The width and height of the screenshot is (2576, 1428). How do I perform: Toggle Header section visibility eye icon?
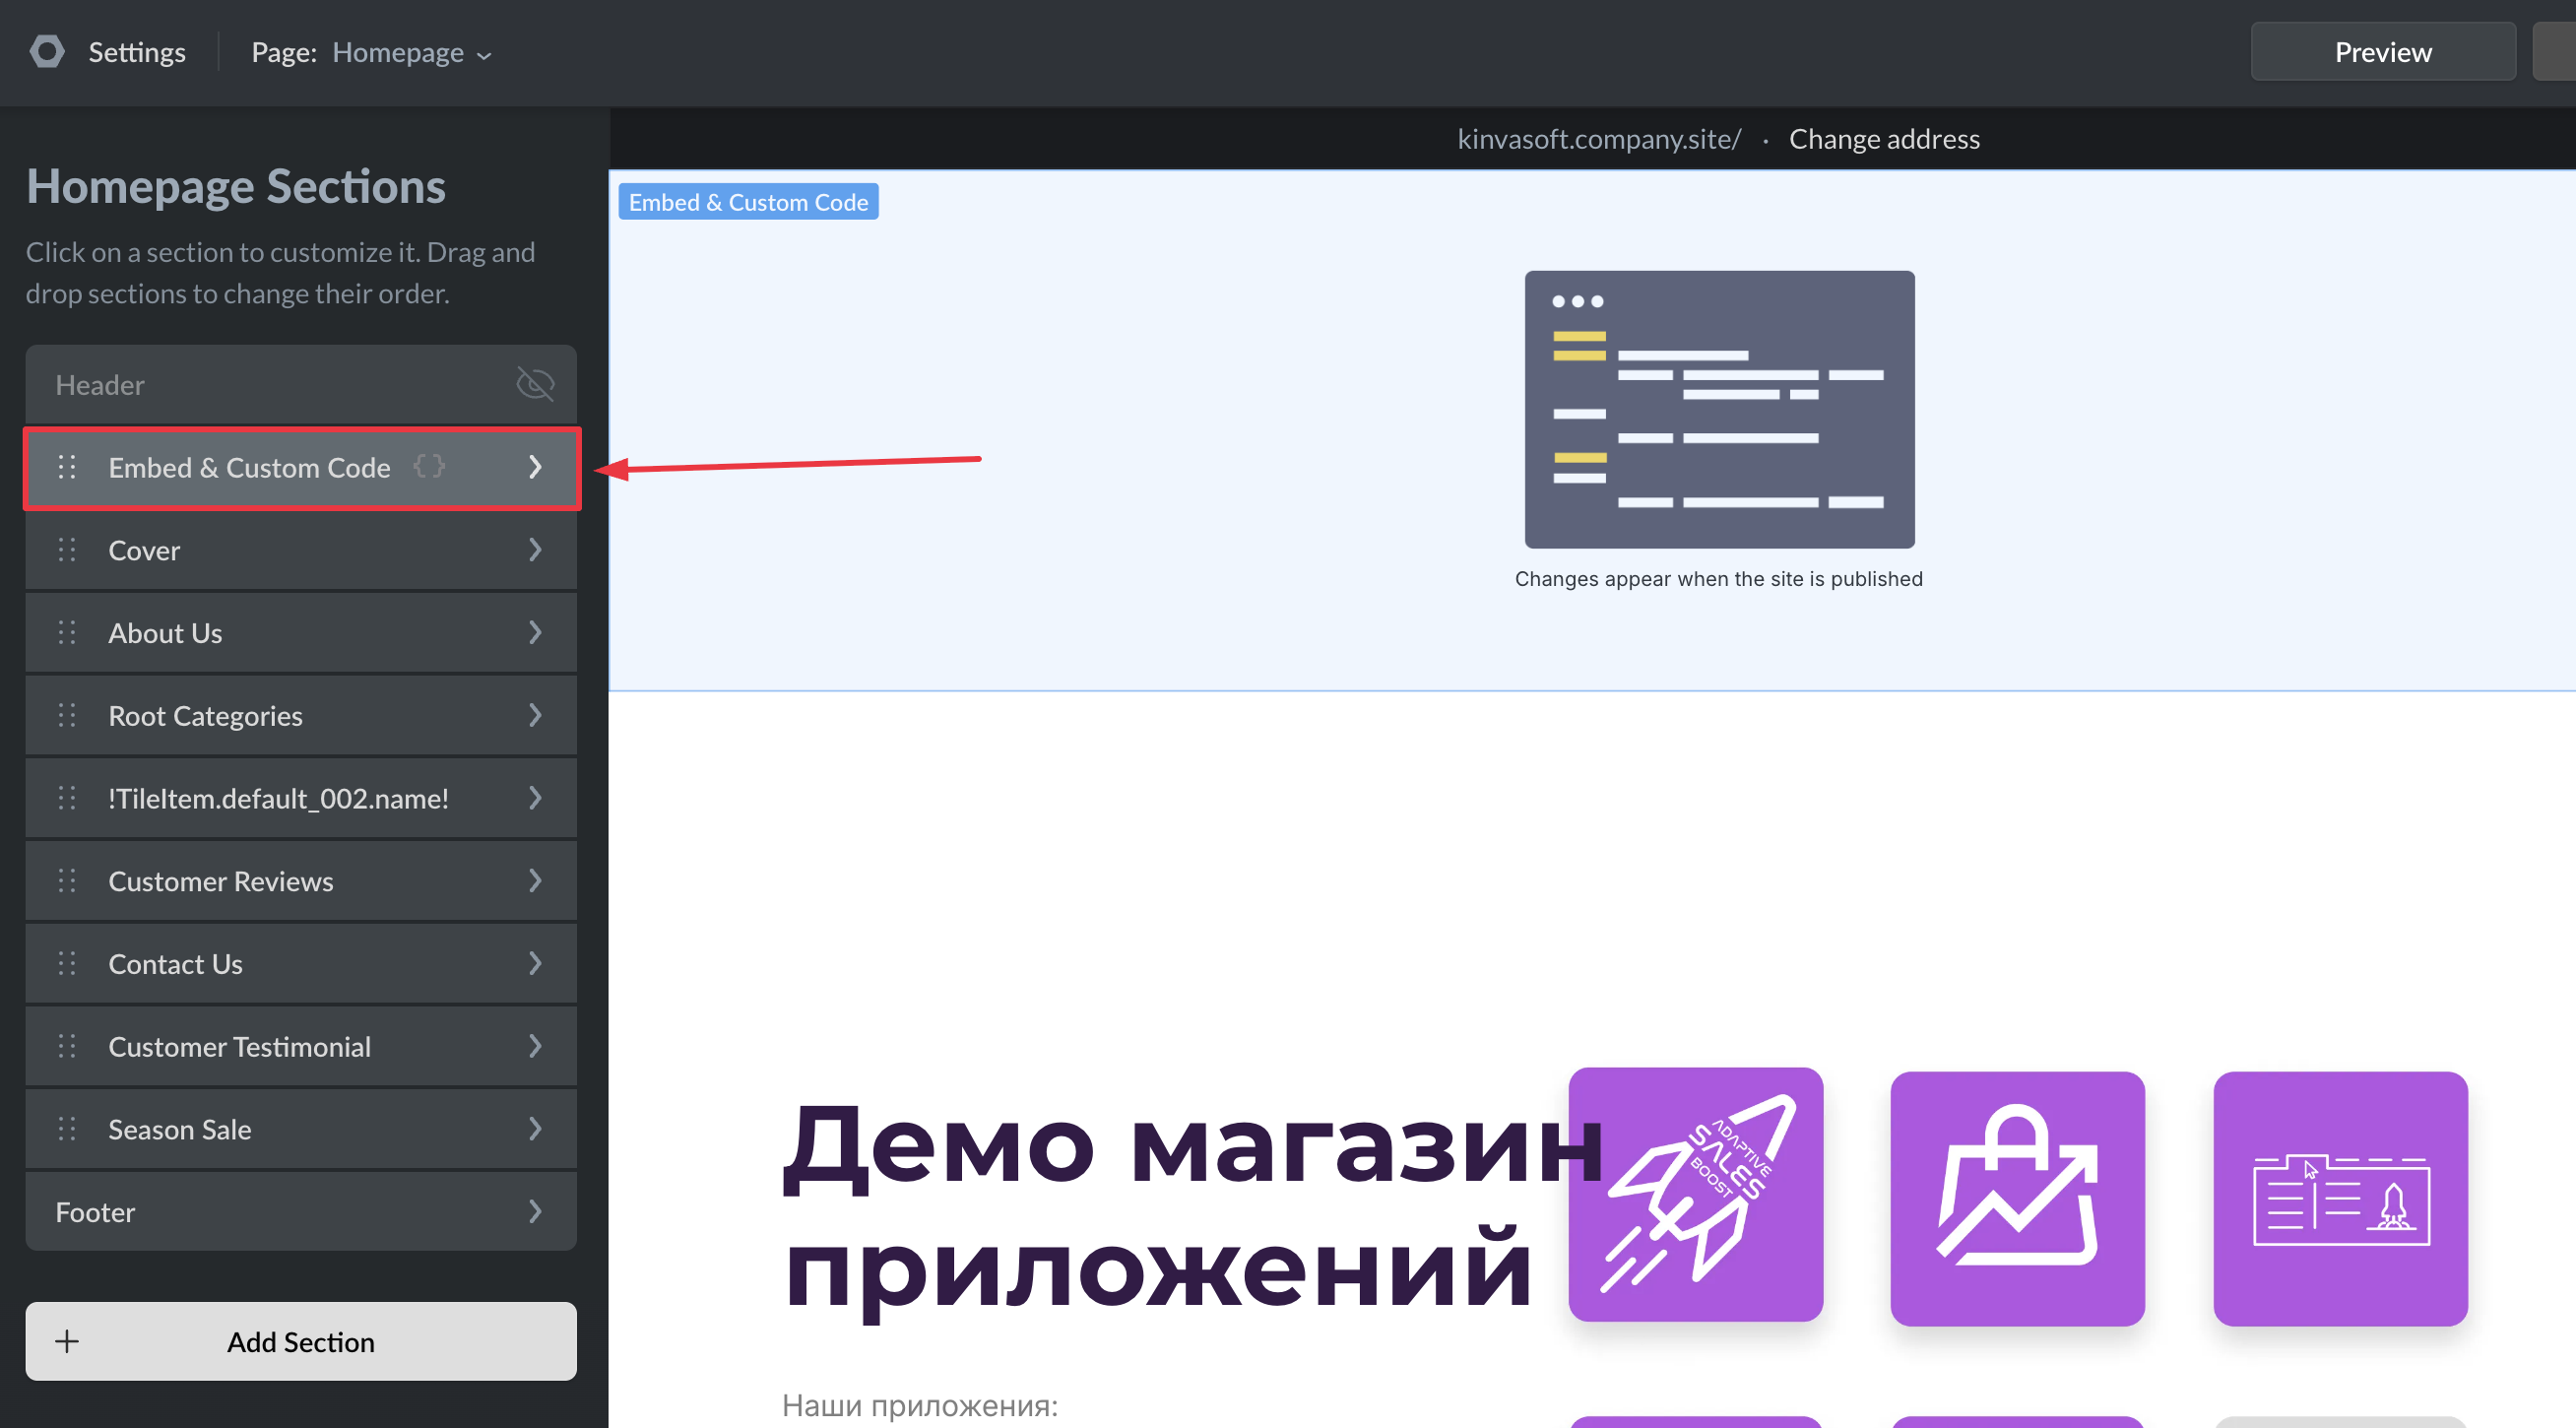point(535,384)
